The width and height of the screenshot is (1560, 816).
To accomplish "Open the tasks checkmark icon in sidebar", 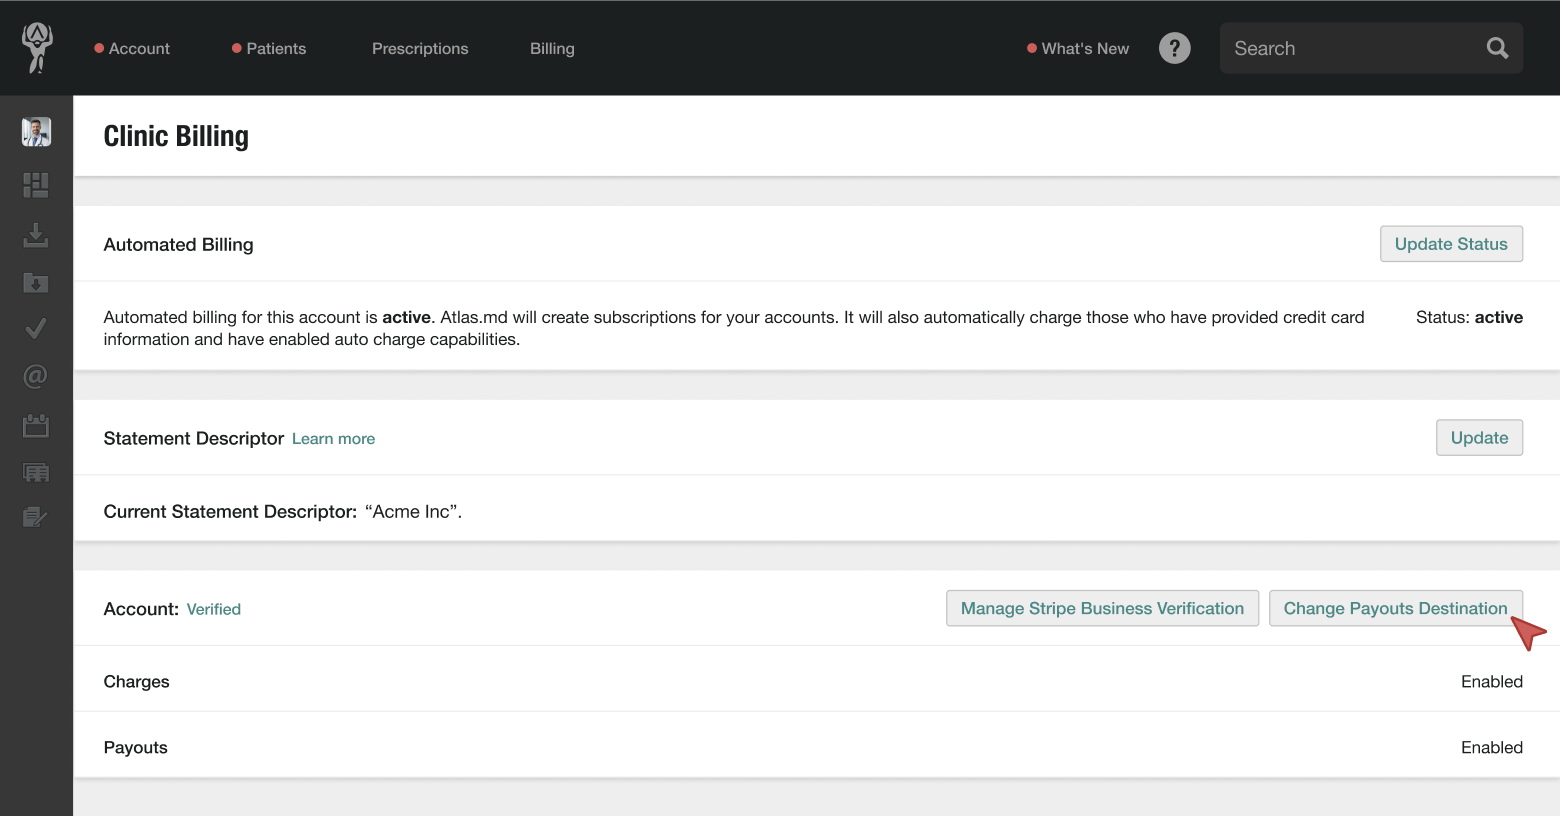I will click(x=36, y=328).
